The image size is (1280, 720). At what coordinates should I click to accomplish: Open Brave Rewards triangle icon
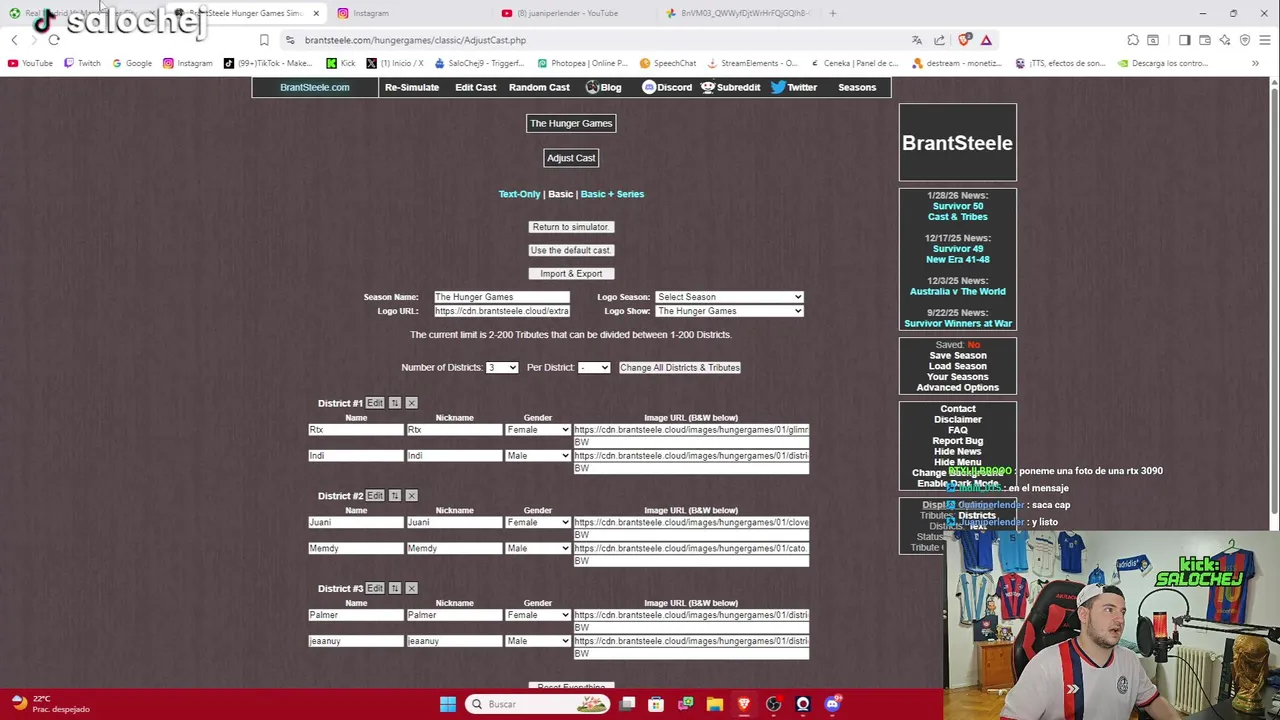[986, 40]
